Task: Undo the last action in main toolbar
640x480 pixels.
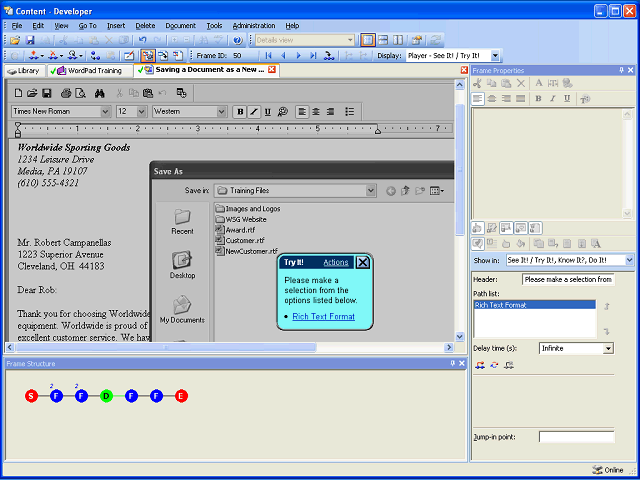Action: [142, 40]
